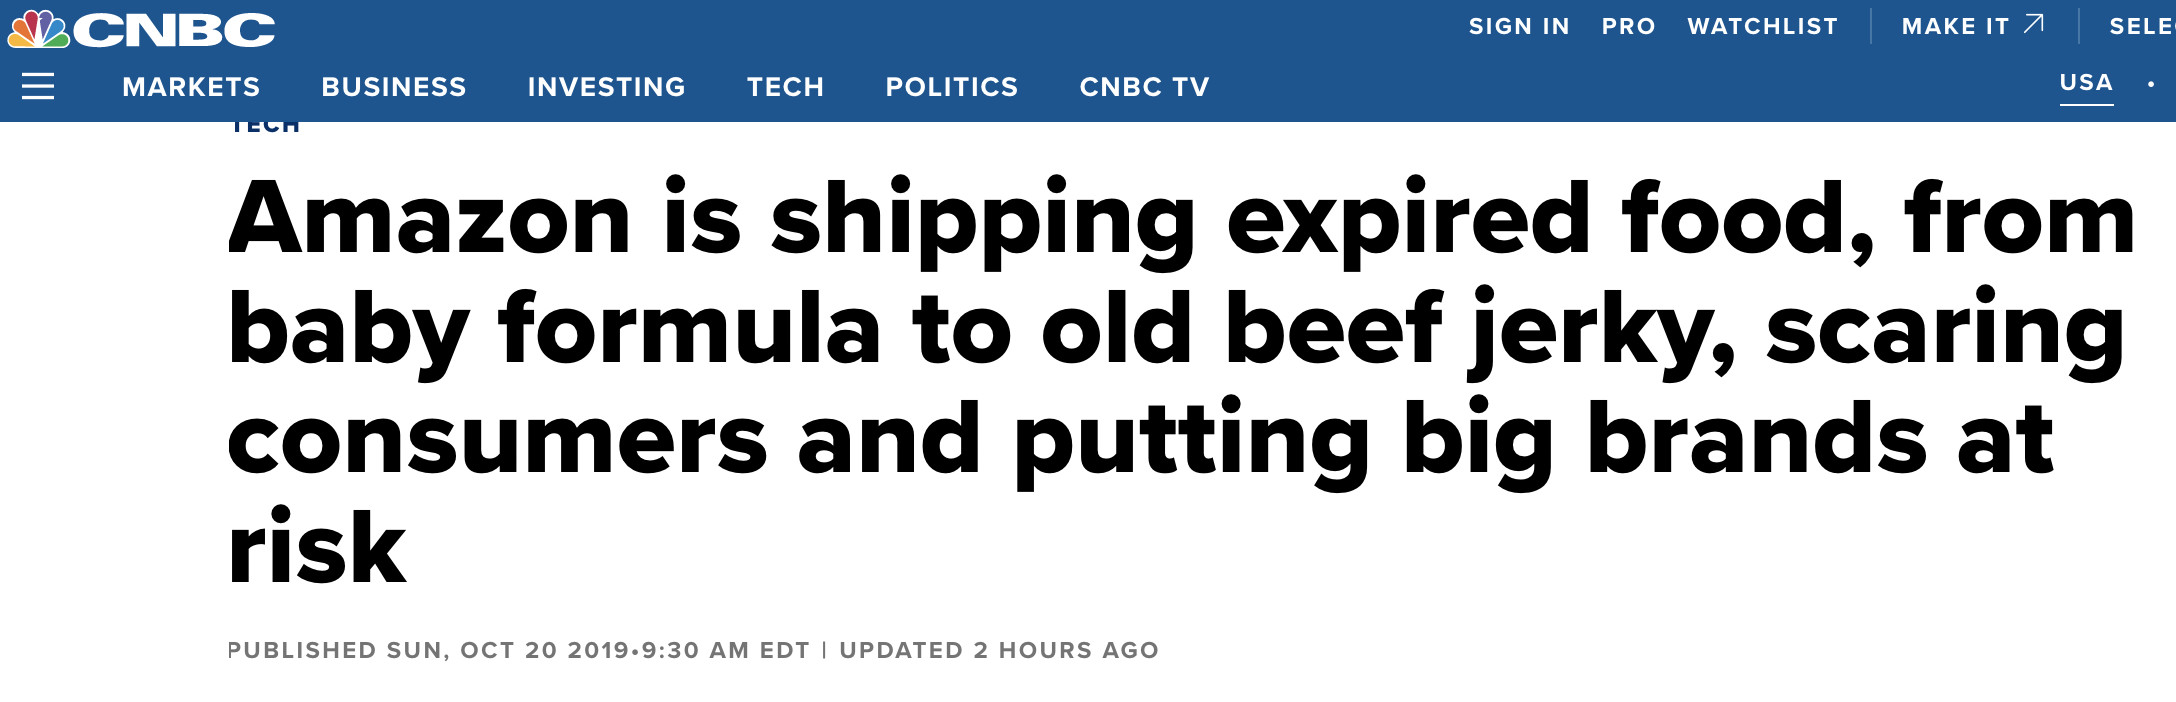Choose the USA edition tab
This screenshot has height=702, width=2176.
[x=2086, y=83]
